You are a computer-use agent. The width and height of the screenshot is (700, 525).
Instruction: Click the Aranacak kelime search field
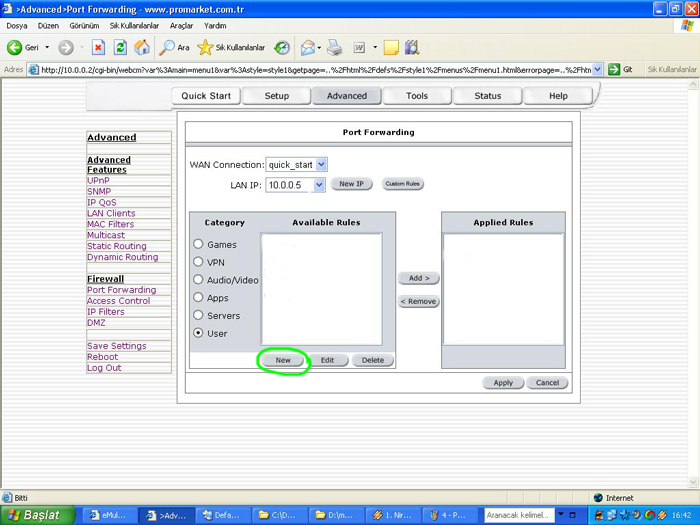[x=520, y=515]
